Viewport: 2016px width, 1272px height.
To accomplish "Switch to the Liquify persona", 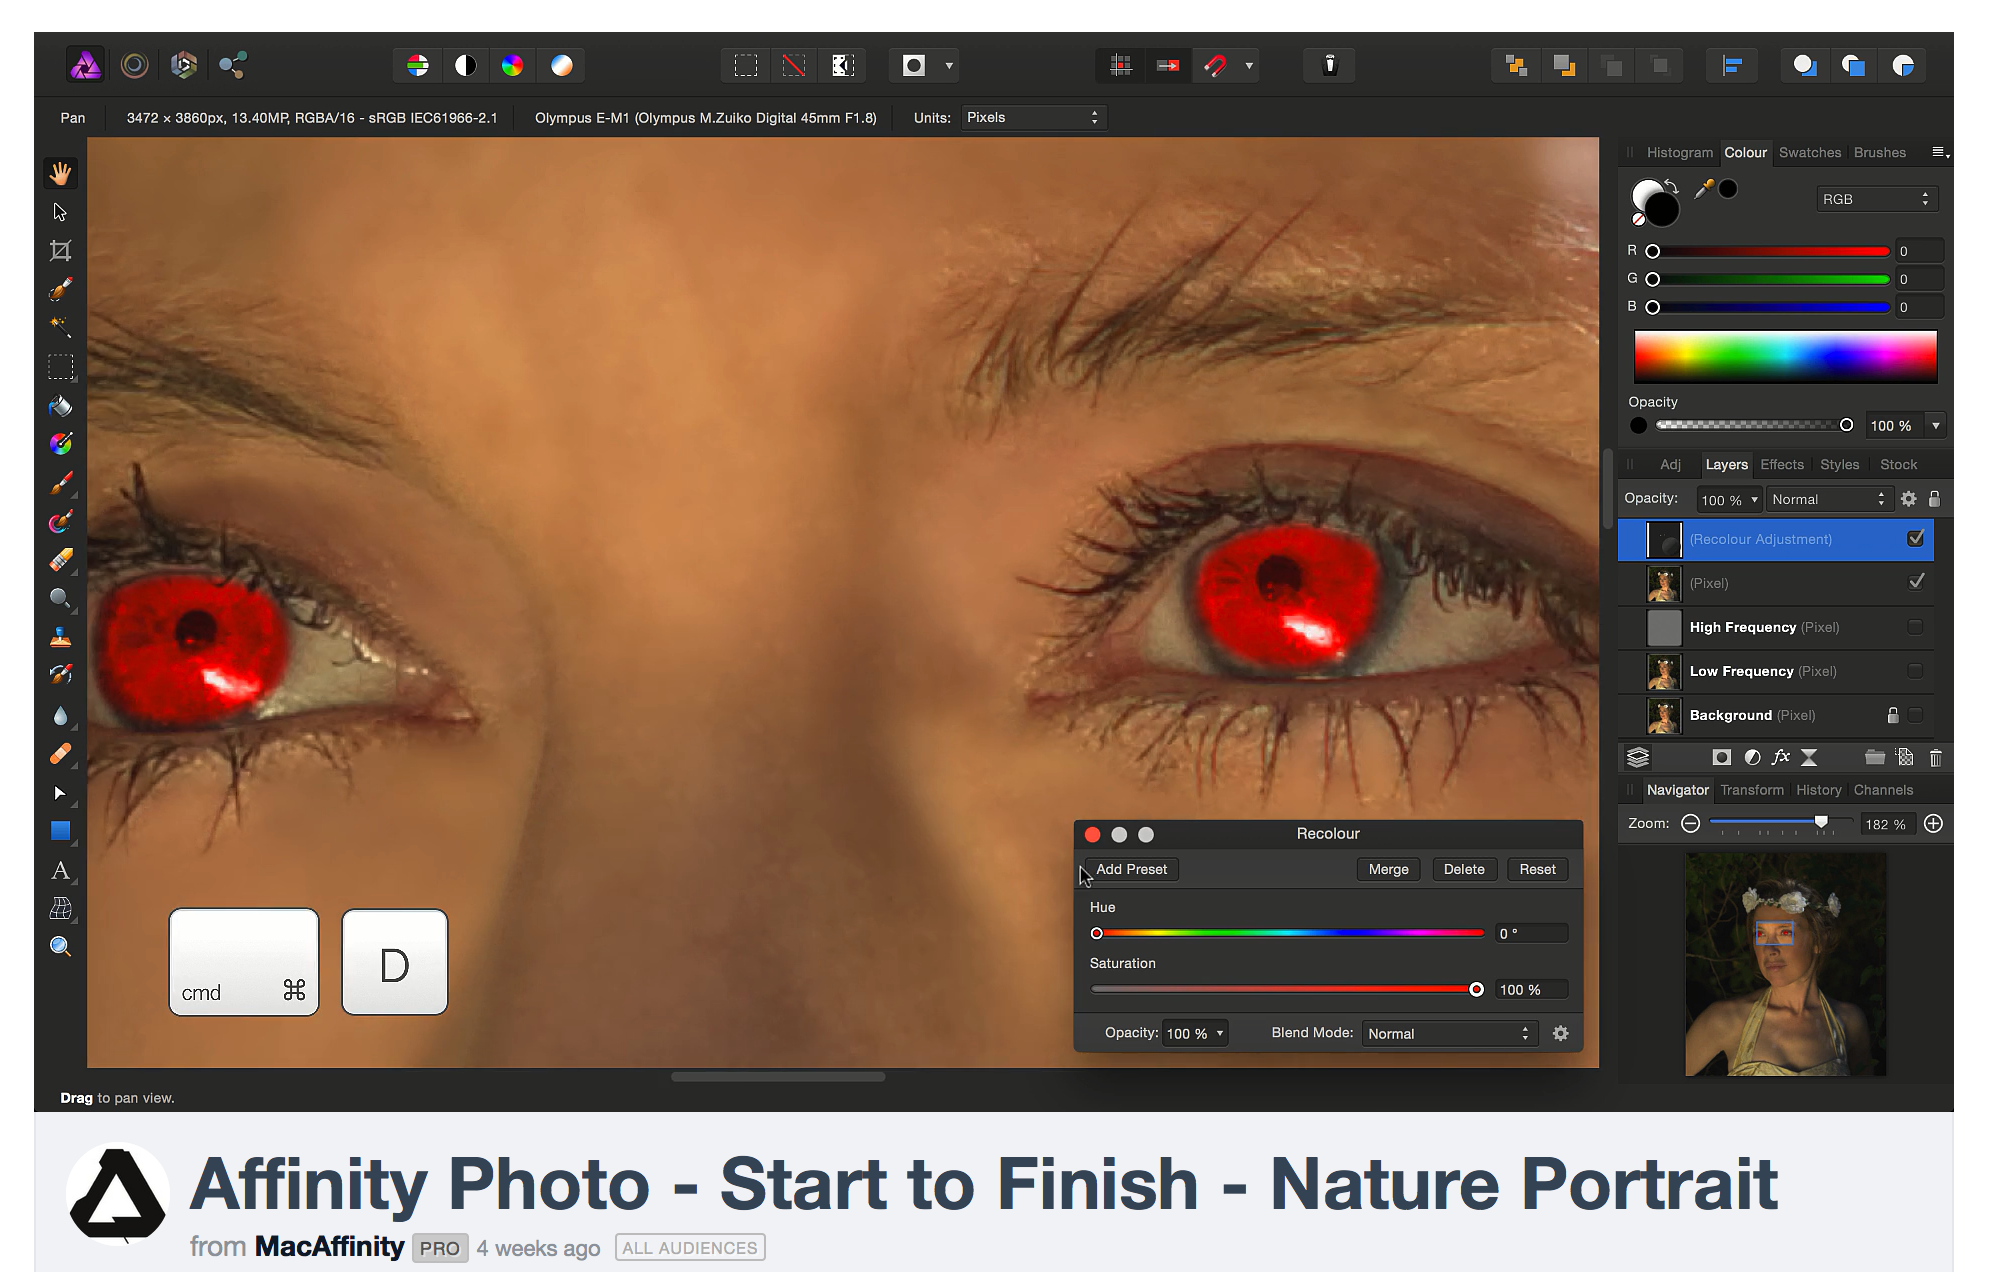I will pos(135,65).
